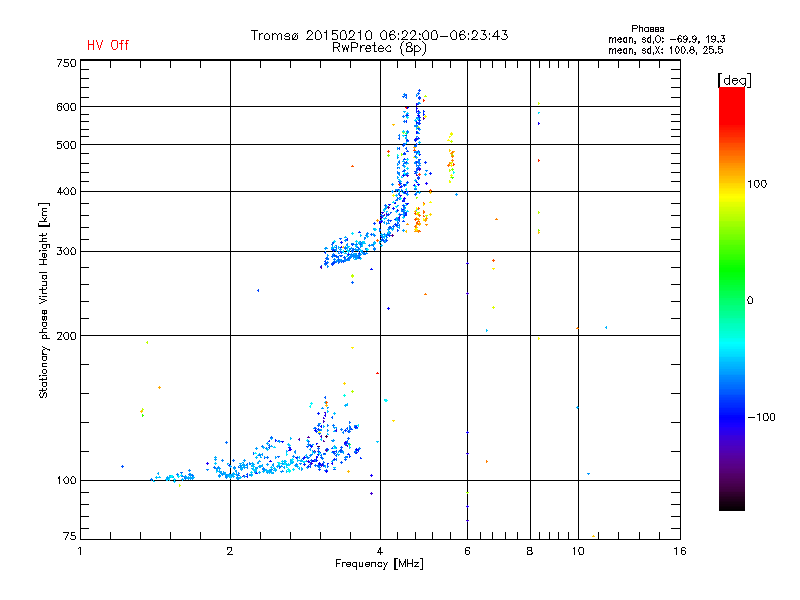The height and width of the screenshot is (600, 800).
Task: Click the colorbar tick label '100'
Action: [x=757, y=184]
